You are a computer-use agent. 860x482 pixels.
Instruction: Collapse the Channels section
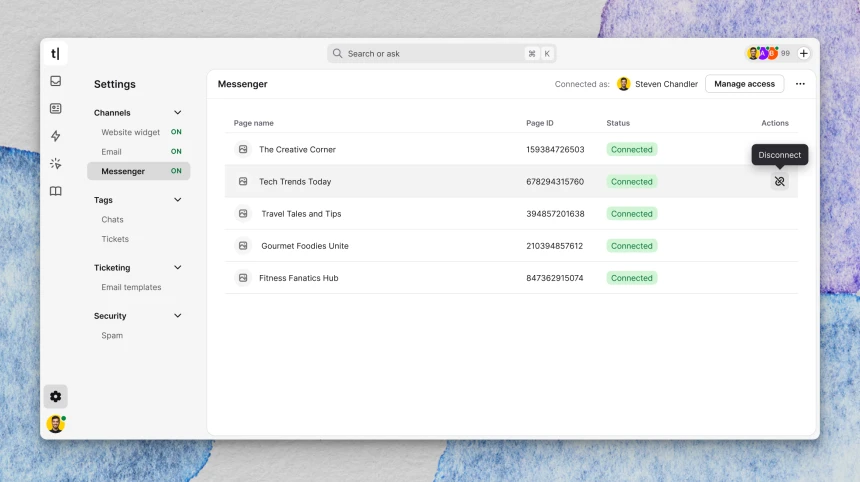tap(178, 112)
